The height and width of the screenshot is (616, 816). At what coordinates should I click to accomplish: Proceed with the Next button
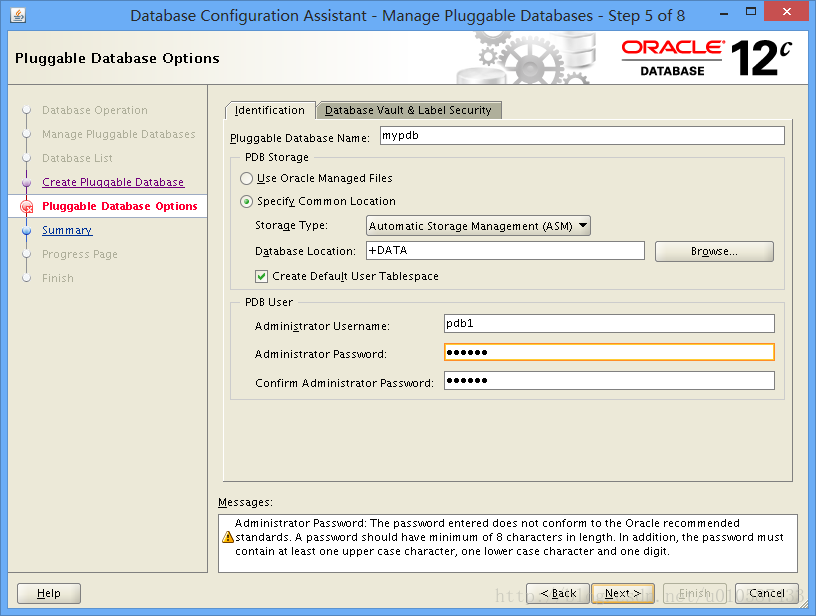(622, 593)
